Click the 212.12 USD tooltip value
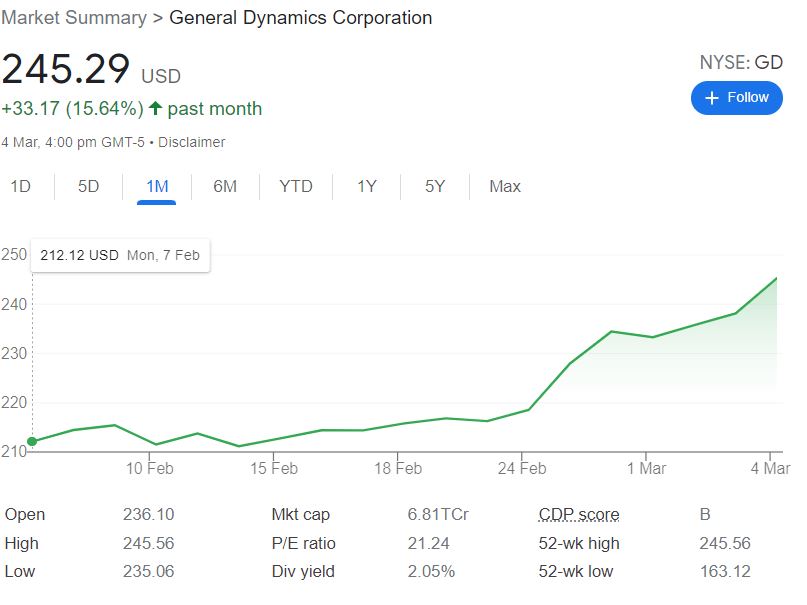Image resolution: width=807 pixels, height=605 pixels. pyautogui.click(x=79, y=255)
